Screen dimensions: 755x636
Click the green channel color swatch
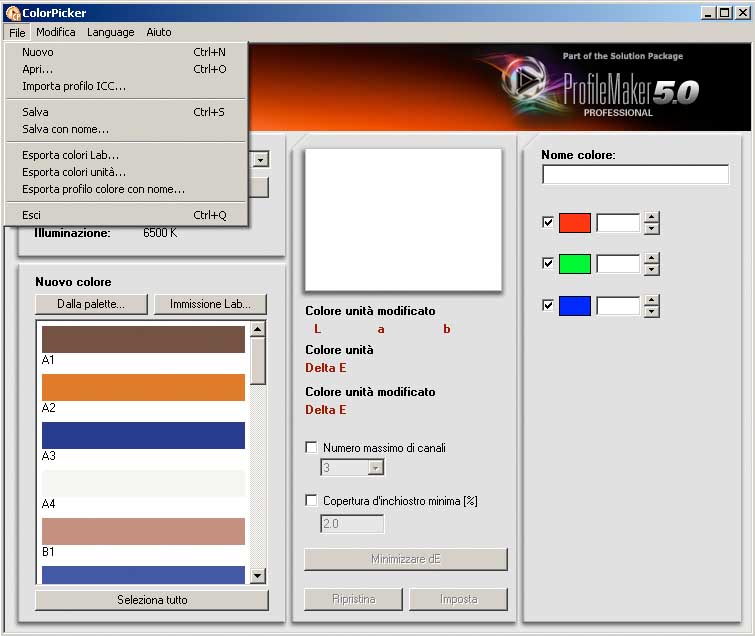coord(575,264)
